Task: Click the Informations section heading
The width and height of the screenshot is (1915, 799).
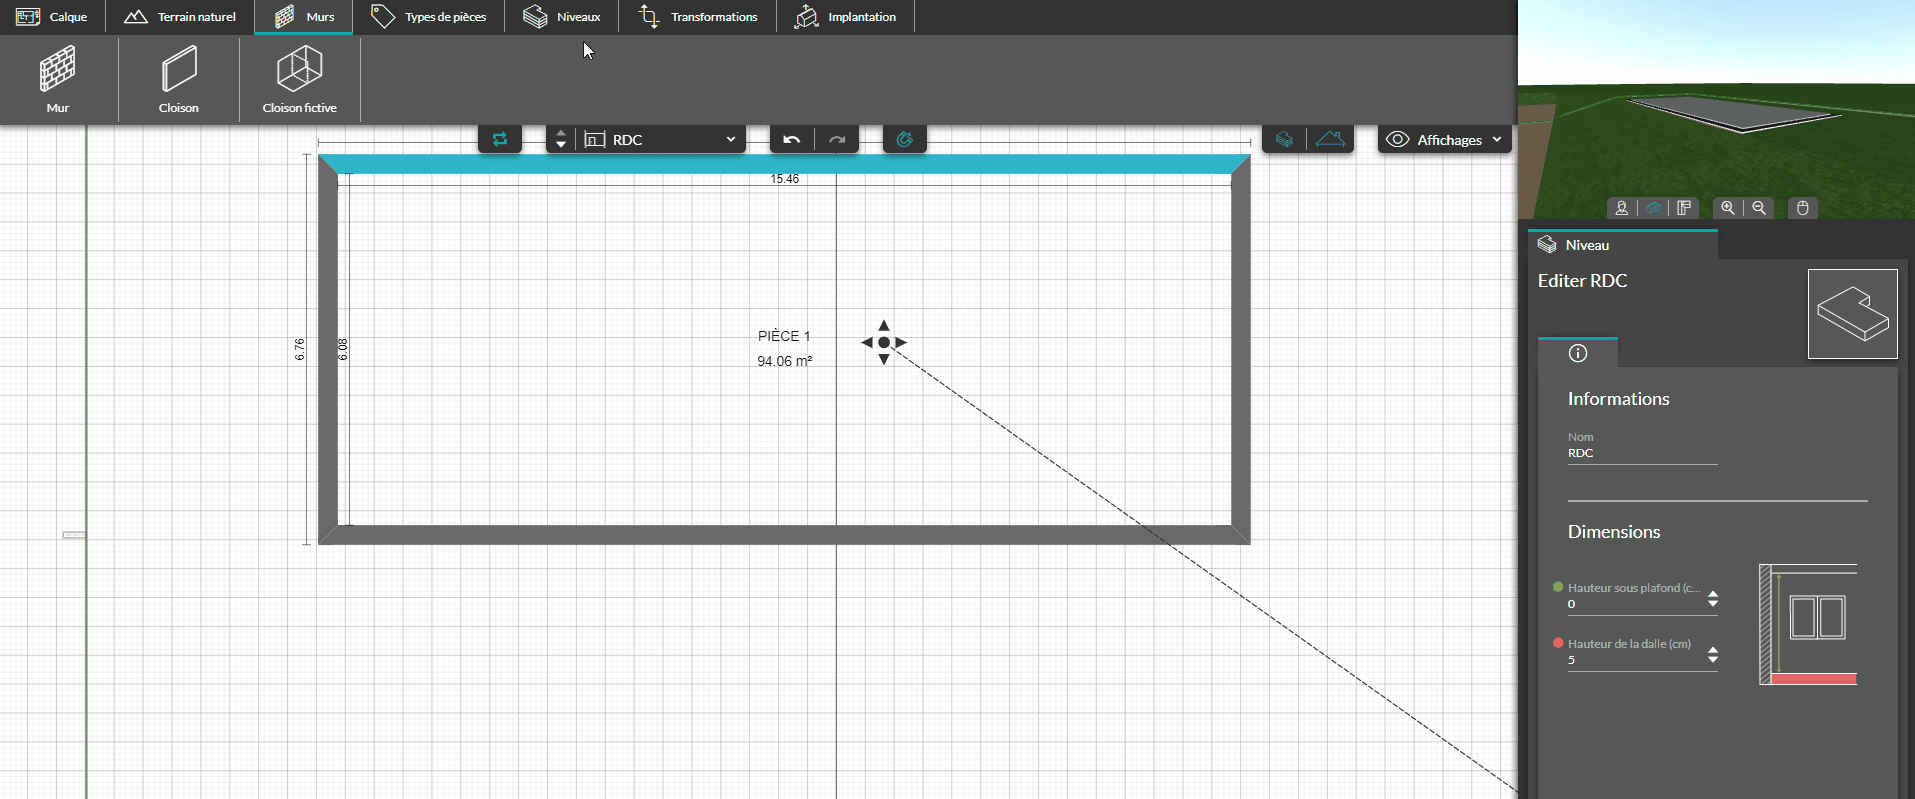Action: 1618,399
